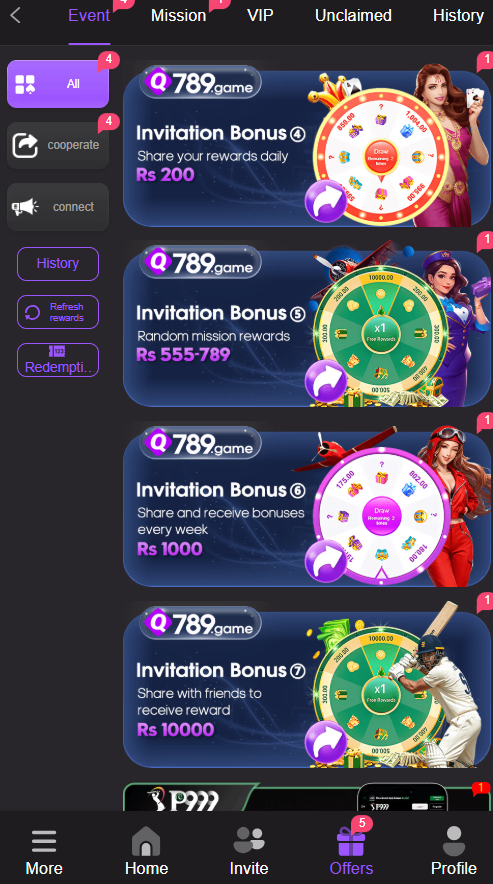Click share arrow on Invitation Bonus 4
493x884 pixels.
coord(326,201)
